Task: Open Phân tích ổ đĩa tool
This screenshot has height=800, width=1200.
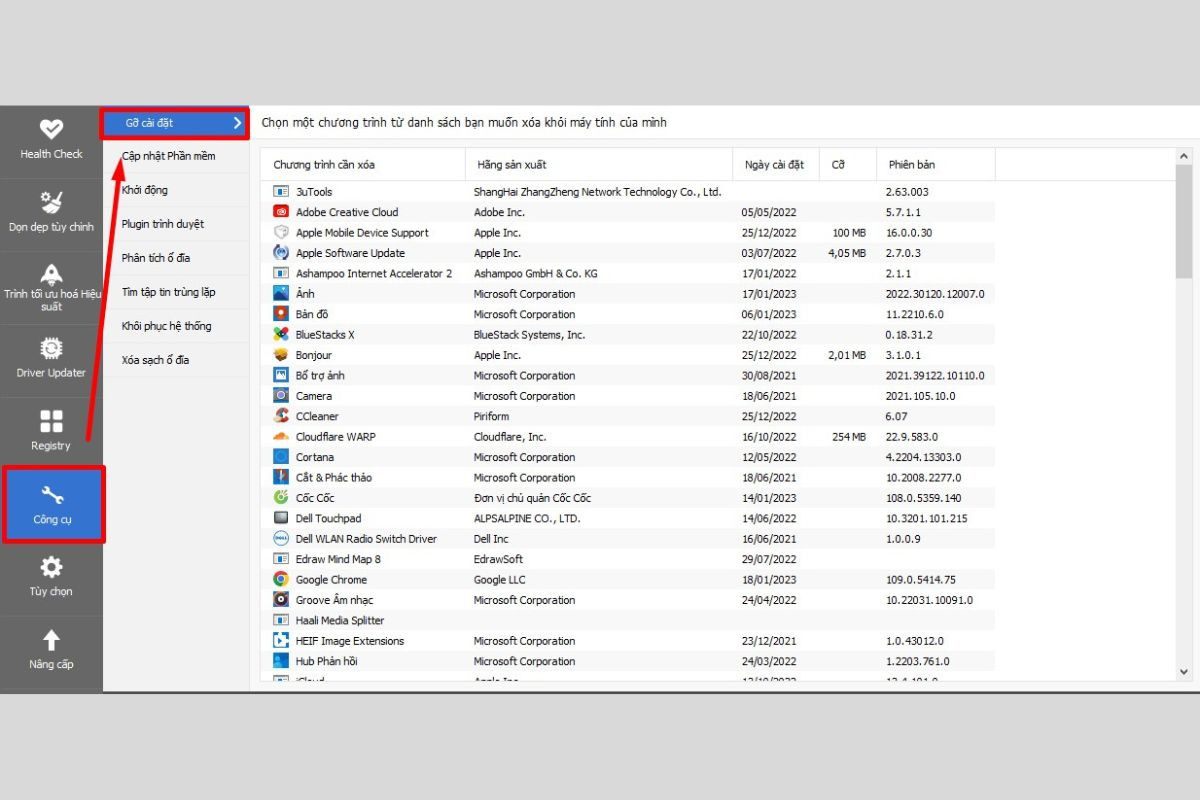Action: [x=176, y=258]
